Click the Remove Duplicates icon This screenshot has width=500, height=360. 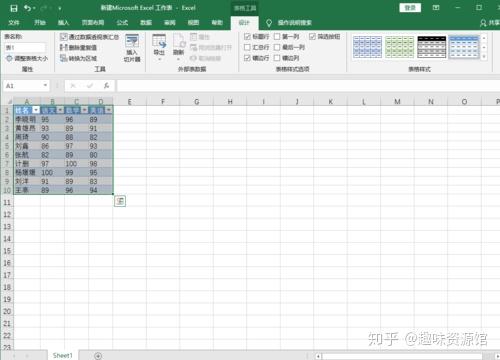(63, 47)
